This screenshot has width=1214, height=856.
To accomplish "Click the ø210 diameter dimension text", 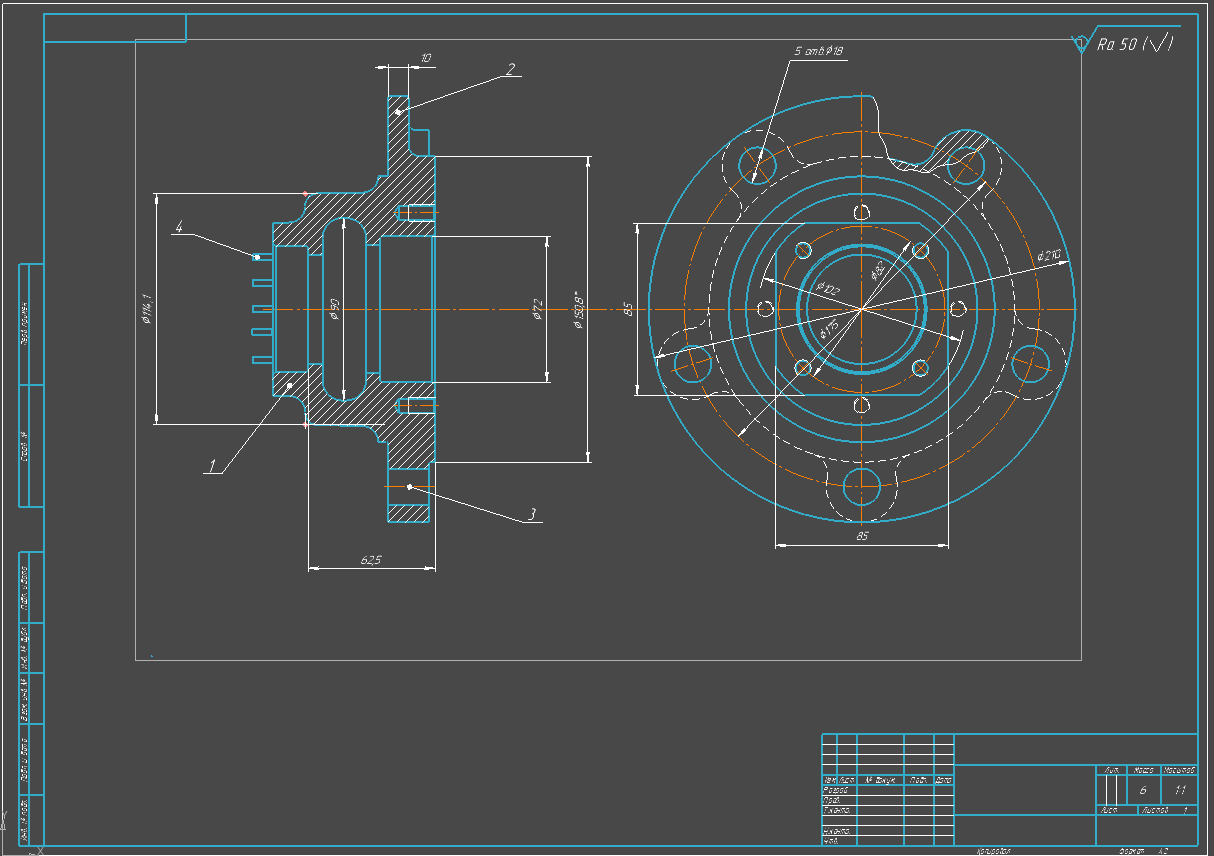I will [x=1049, y=256].
